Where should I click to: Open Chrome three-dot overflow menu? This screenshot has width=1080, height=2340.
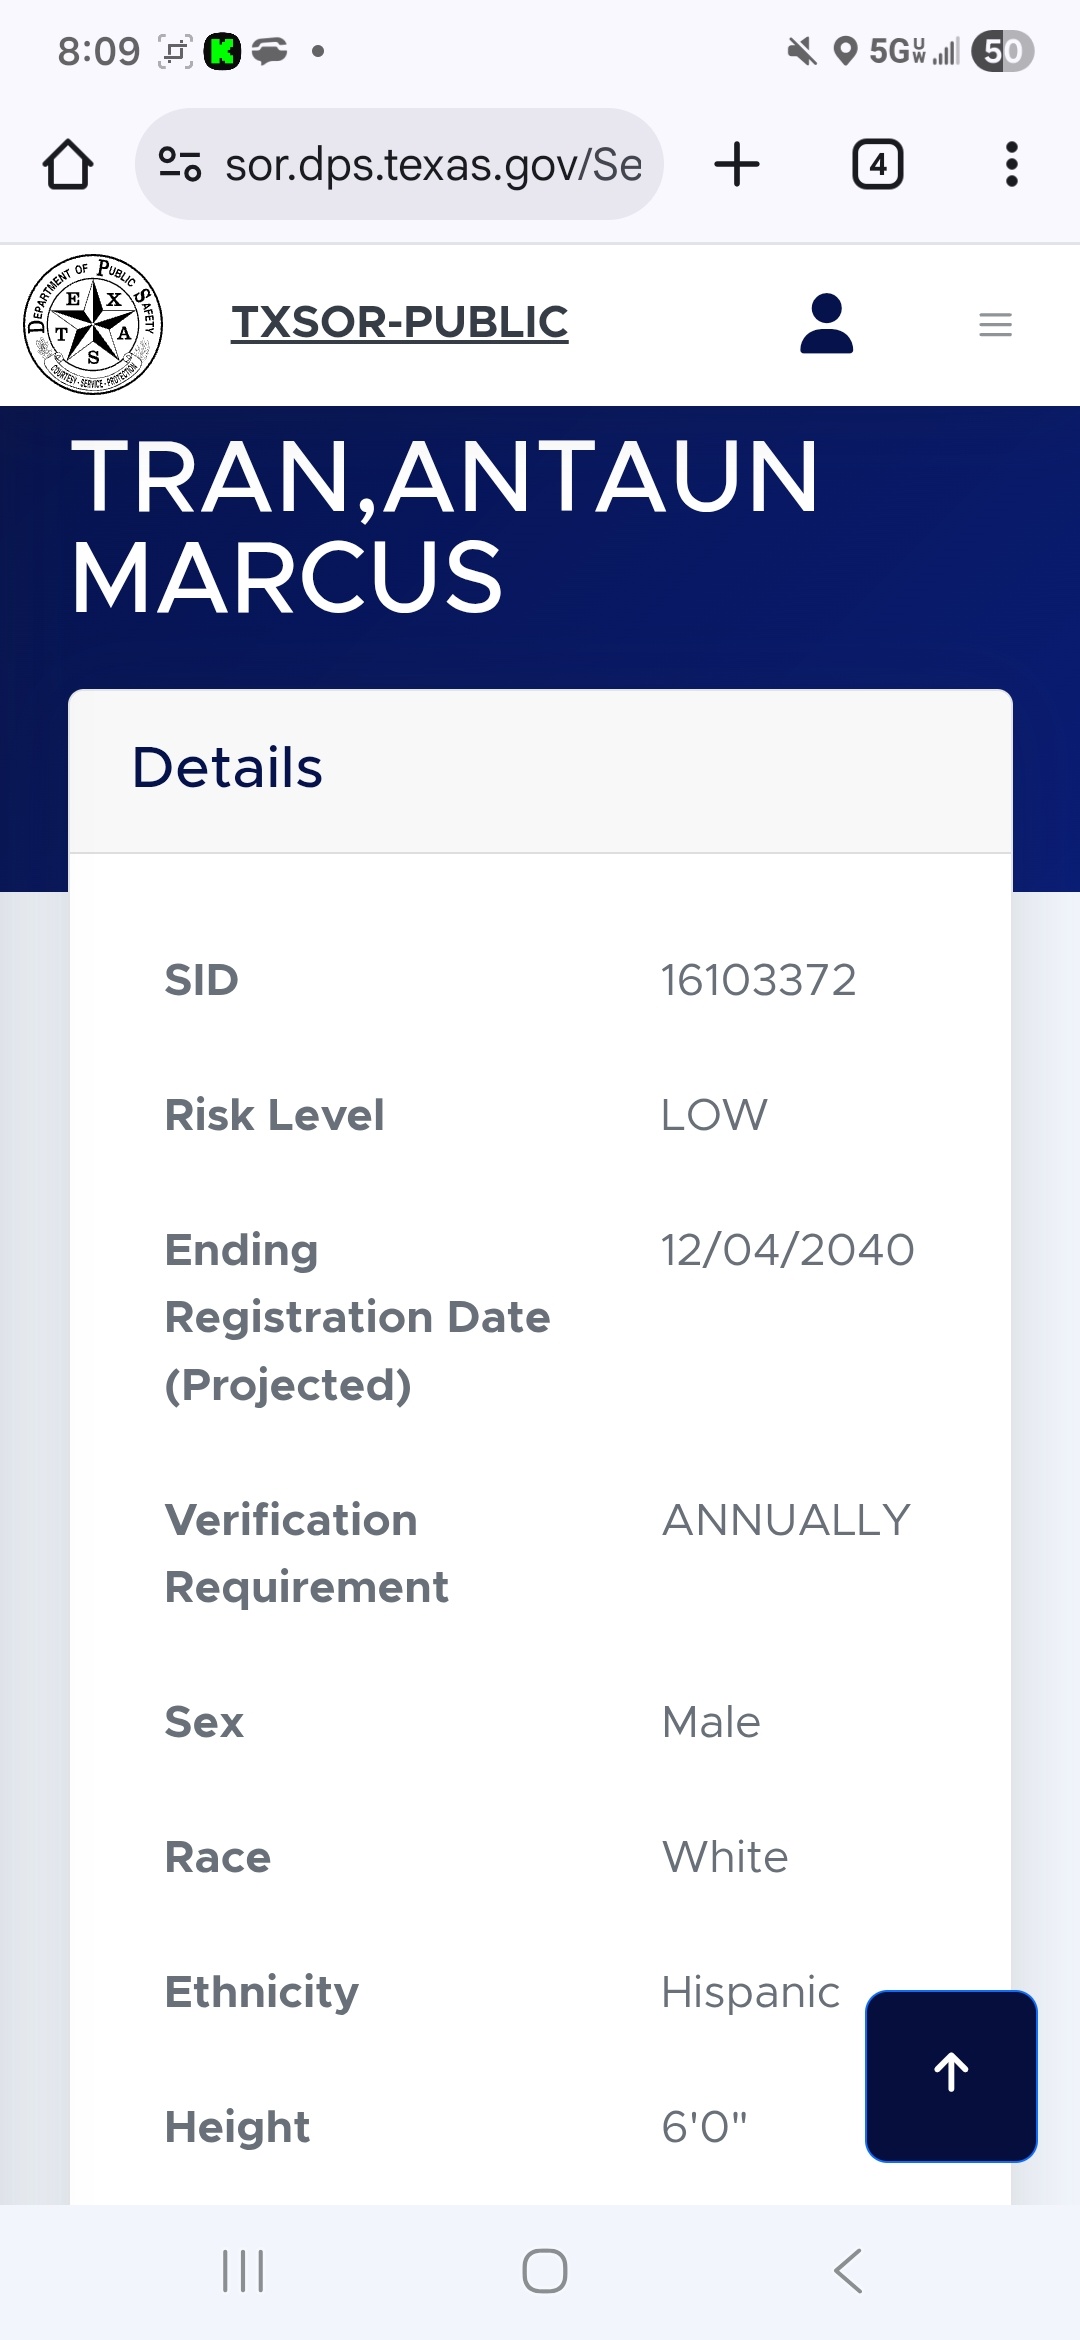pyautogui.click(x=1011, y=165)
